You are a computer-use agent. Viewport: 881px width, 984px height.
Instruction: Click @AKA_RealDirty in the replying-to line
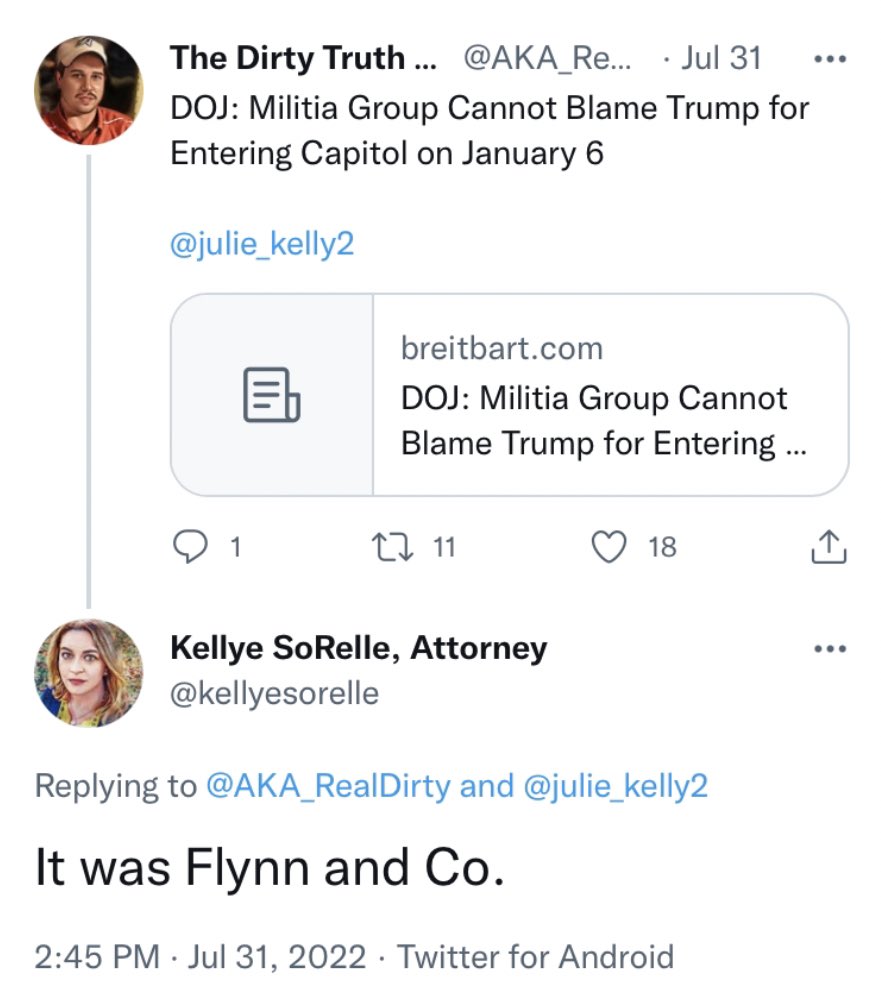[x=328, y=786]
